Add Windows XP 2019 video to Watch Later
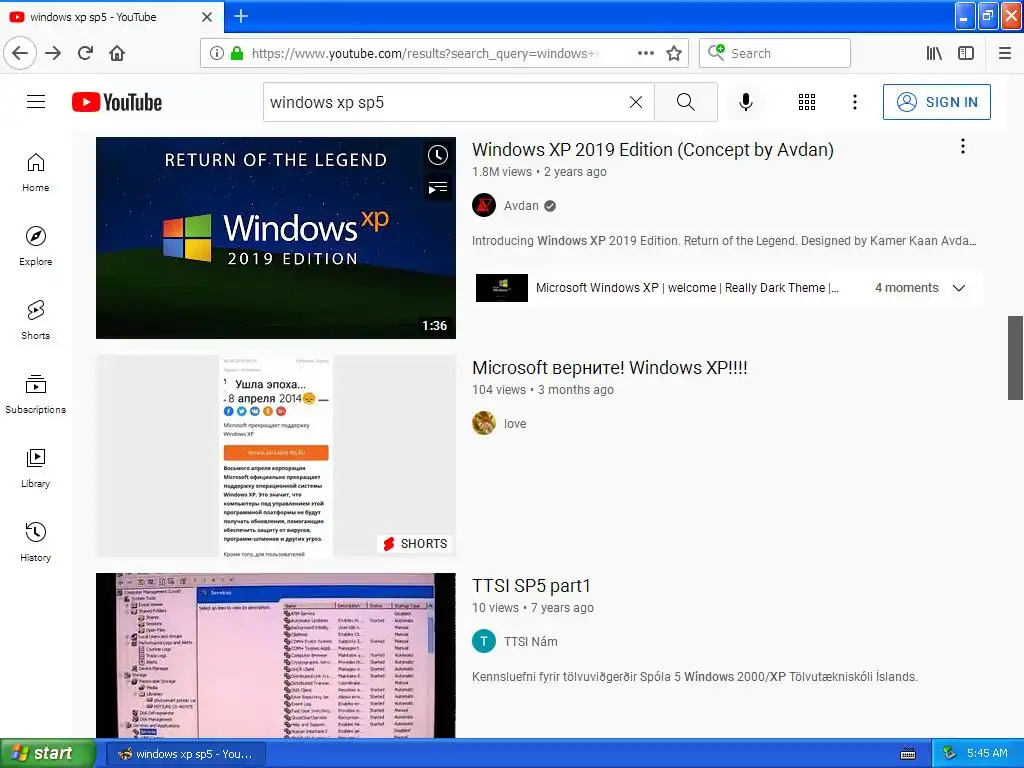This screenshot has width=1024, height=768. click(438, 155)
